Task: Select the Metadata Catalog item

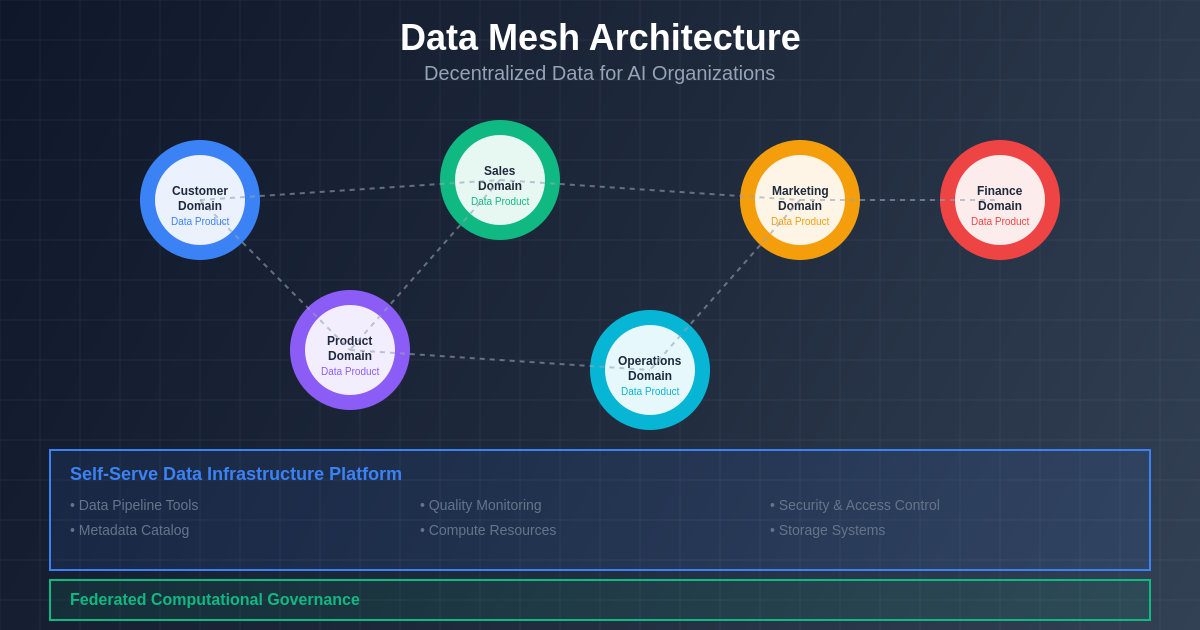Action: click(x=133, y=530)
